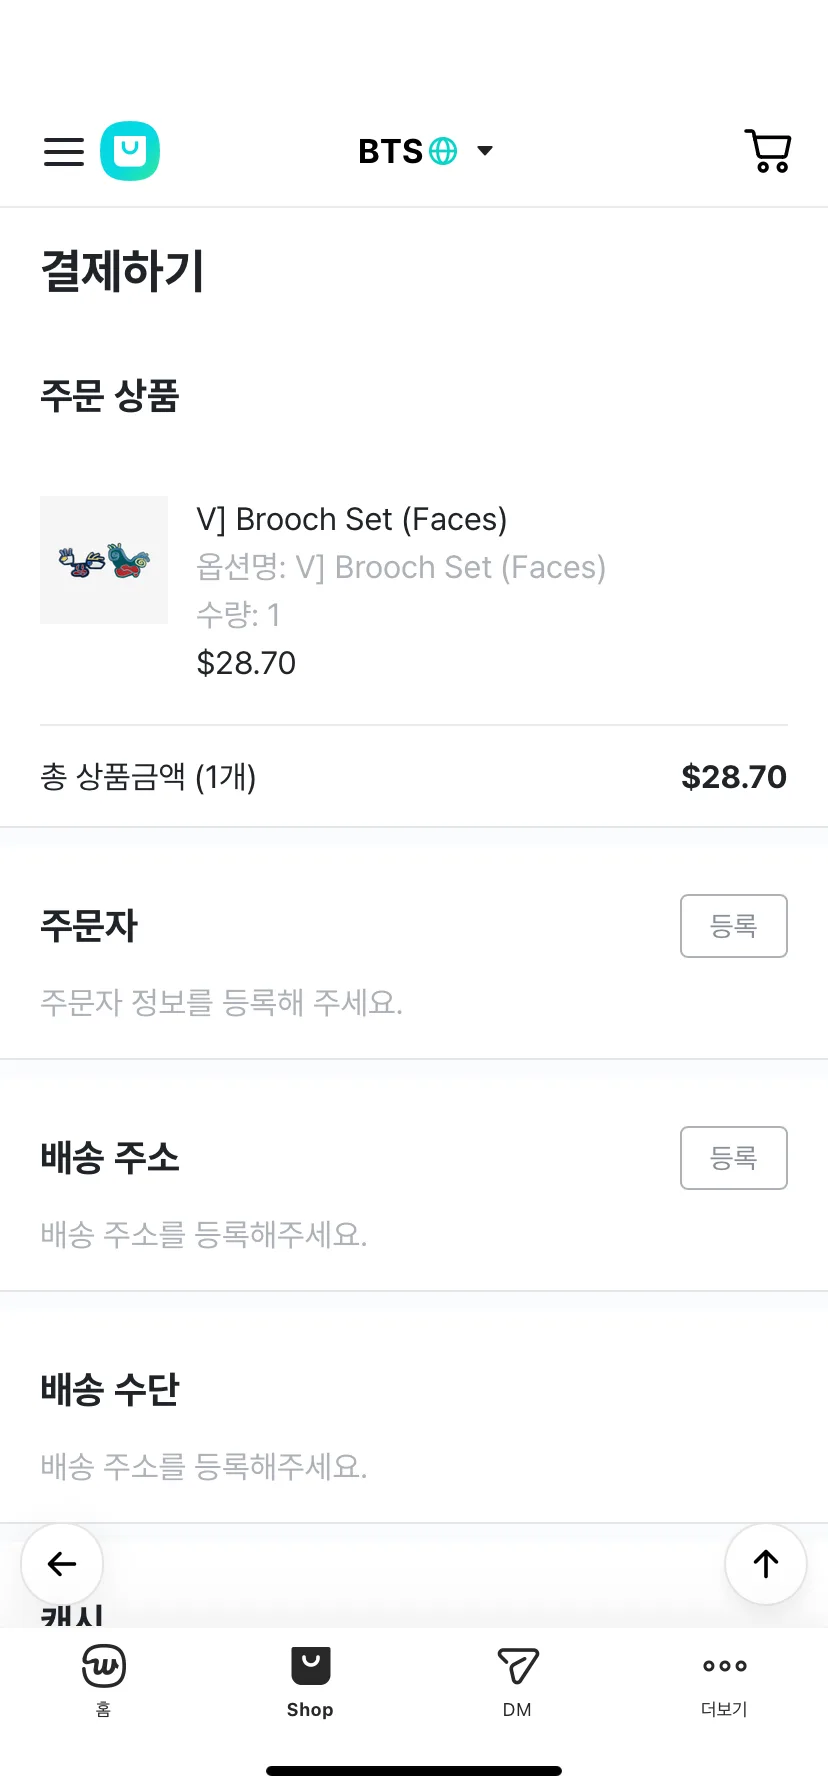Open 더보기 three-dot menu
Image resolution: width=828 pixels, height=1792 pixels.
tap(725, 1682)
